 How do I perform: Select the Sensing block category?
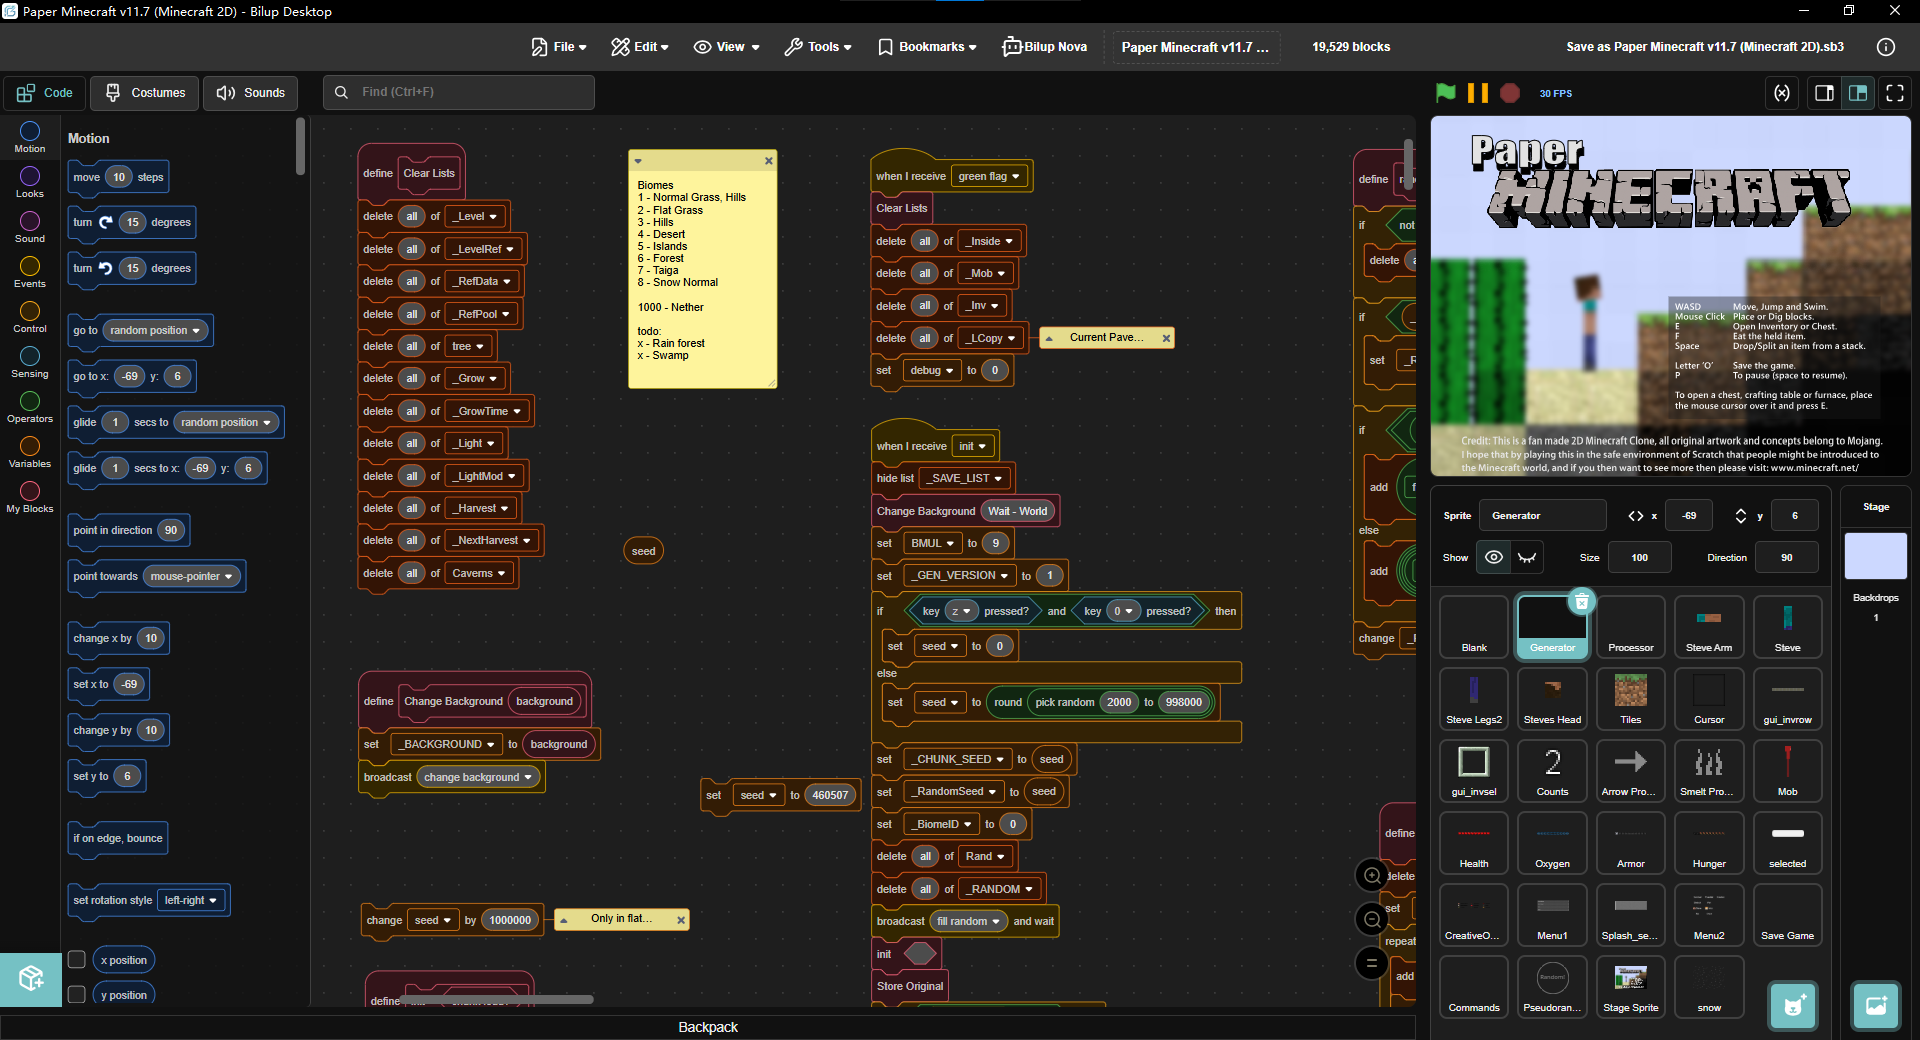[30, 362]
